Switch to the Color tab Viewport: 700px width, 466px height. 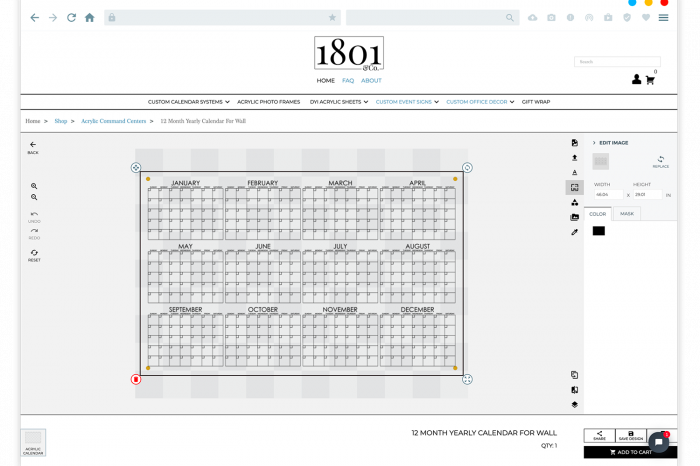pos(597,214)
